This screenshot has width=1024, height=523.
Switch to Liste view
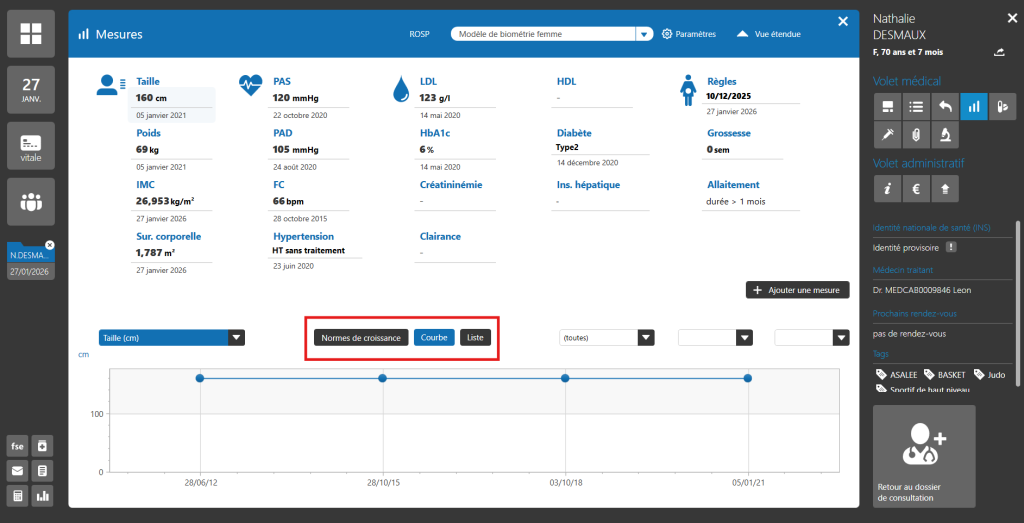(475, 338)
